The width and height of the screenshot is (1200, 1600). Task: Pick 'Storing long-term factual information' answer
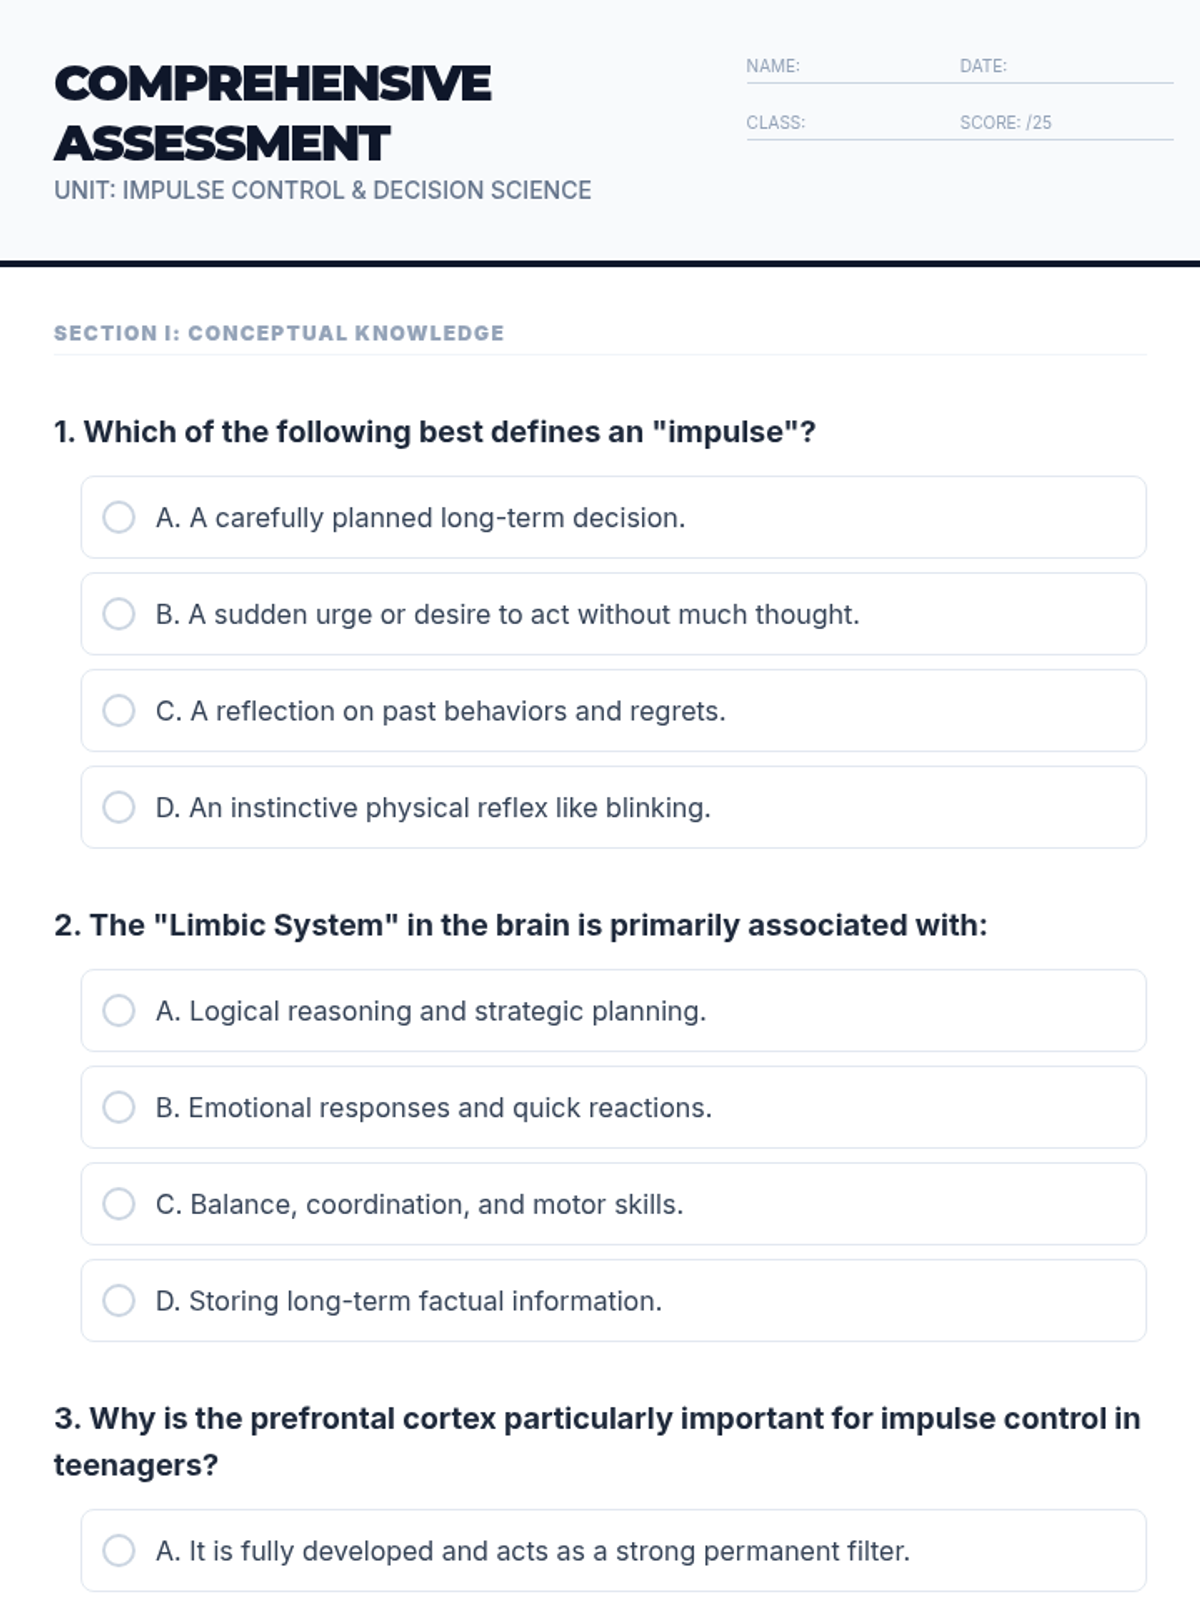119,1301
